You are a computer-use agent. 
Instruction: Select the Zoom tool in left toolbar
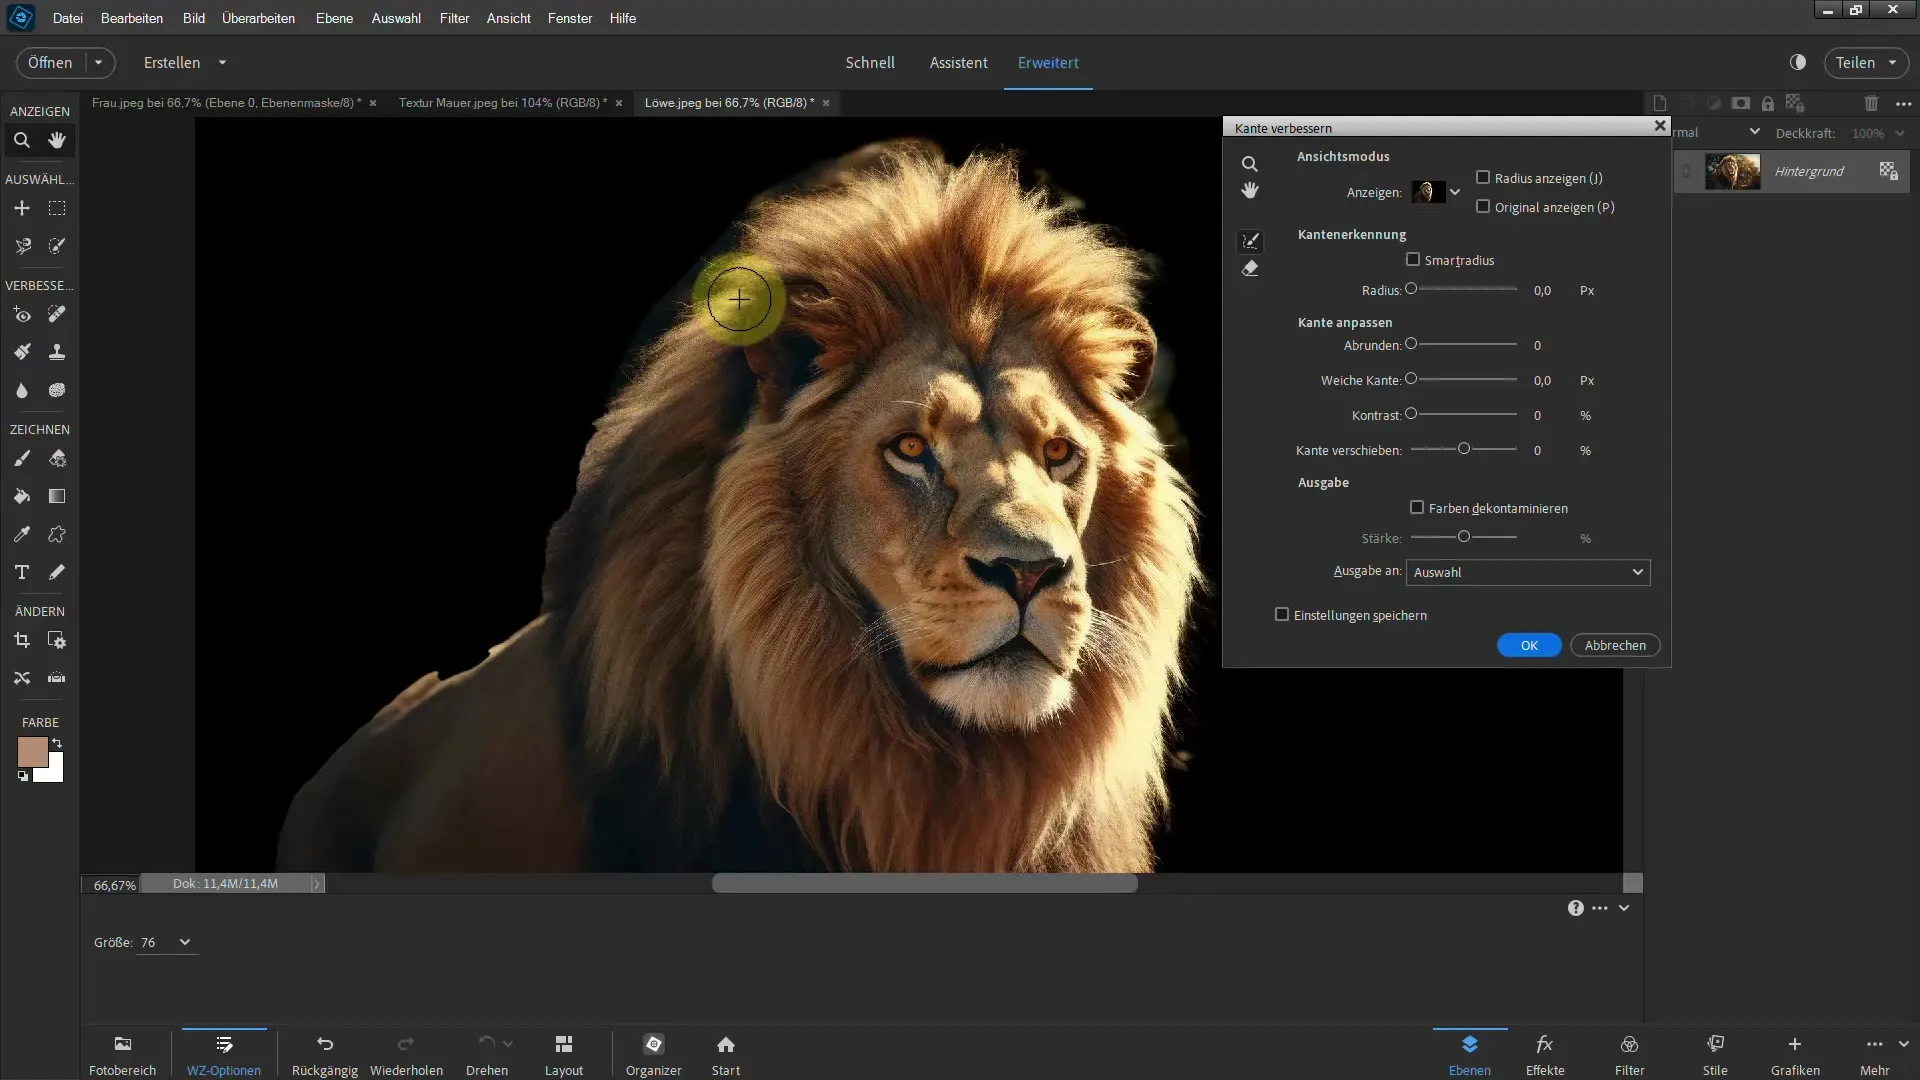click(22, 140)
